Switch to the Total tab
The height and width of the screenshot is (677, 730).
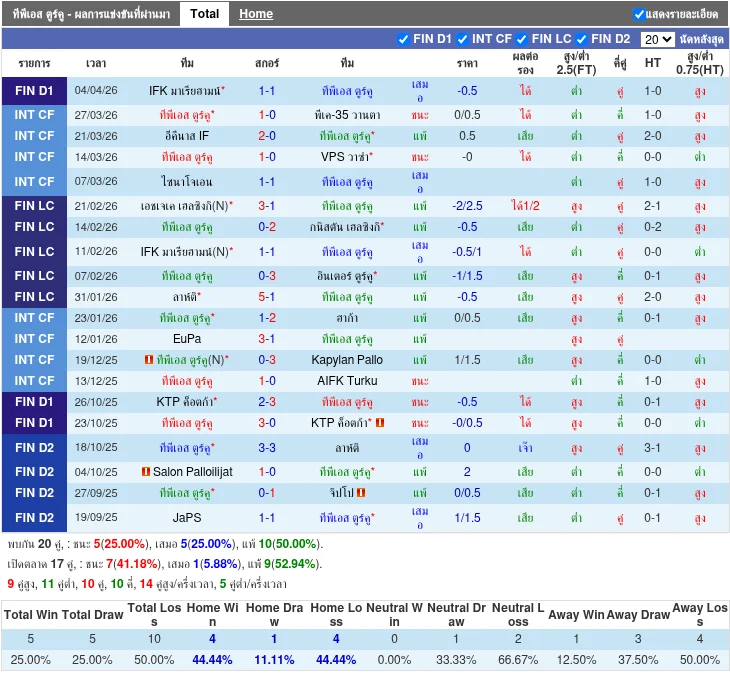pyautogui.click(x=205, y=14)
